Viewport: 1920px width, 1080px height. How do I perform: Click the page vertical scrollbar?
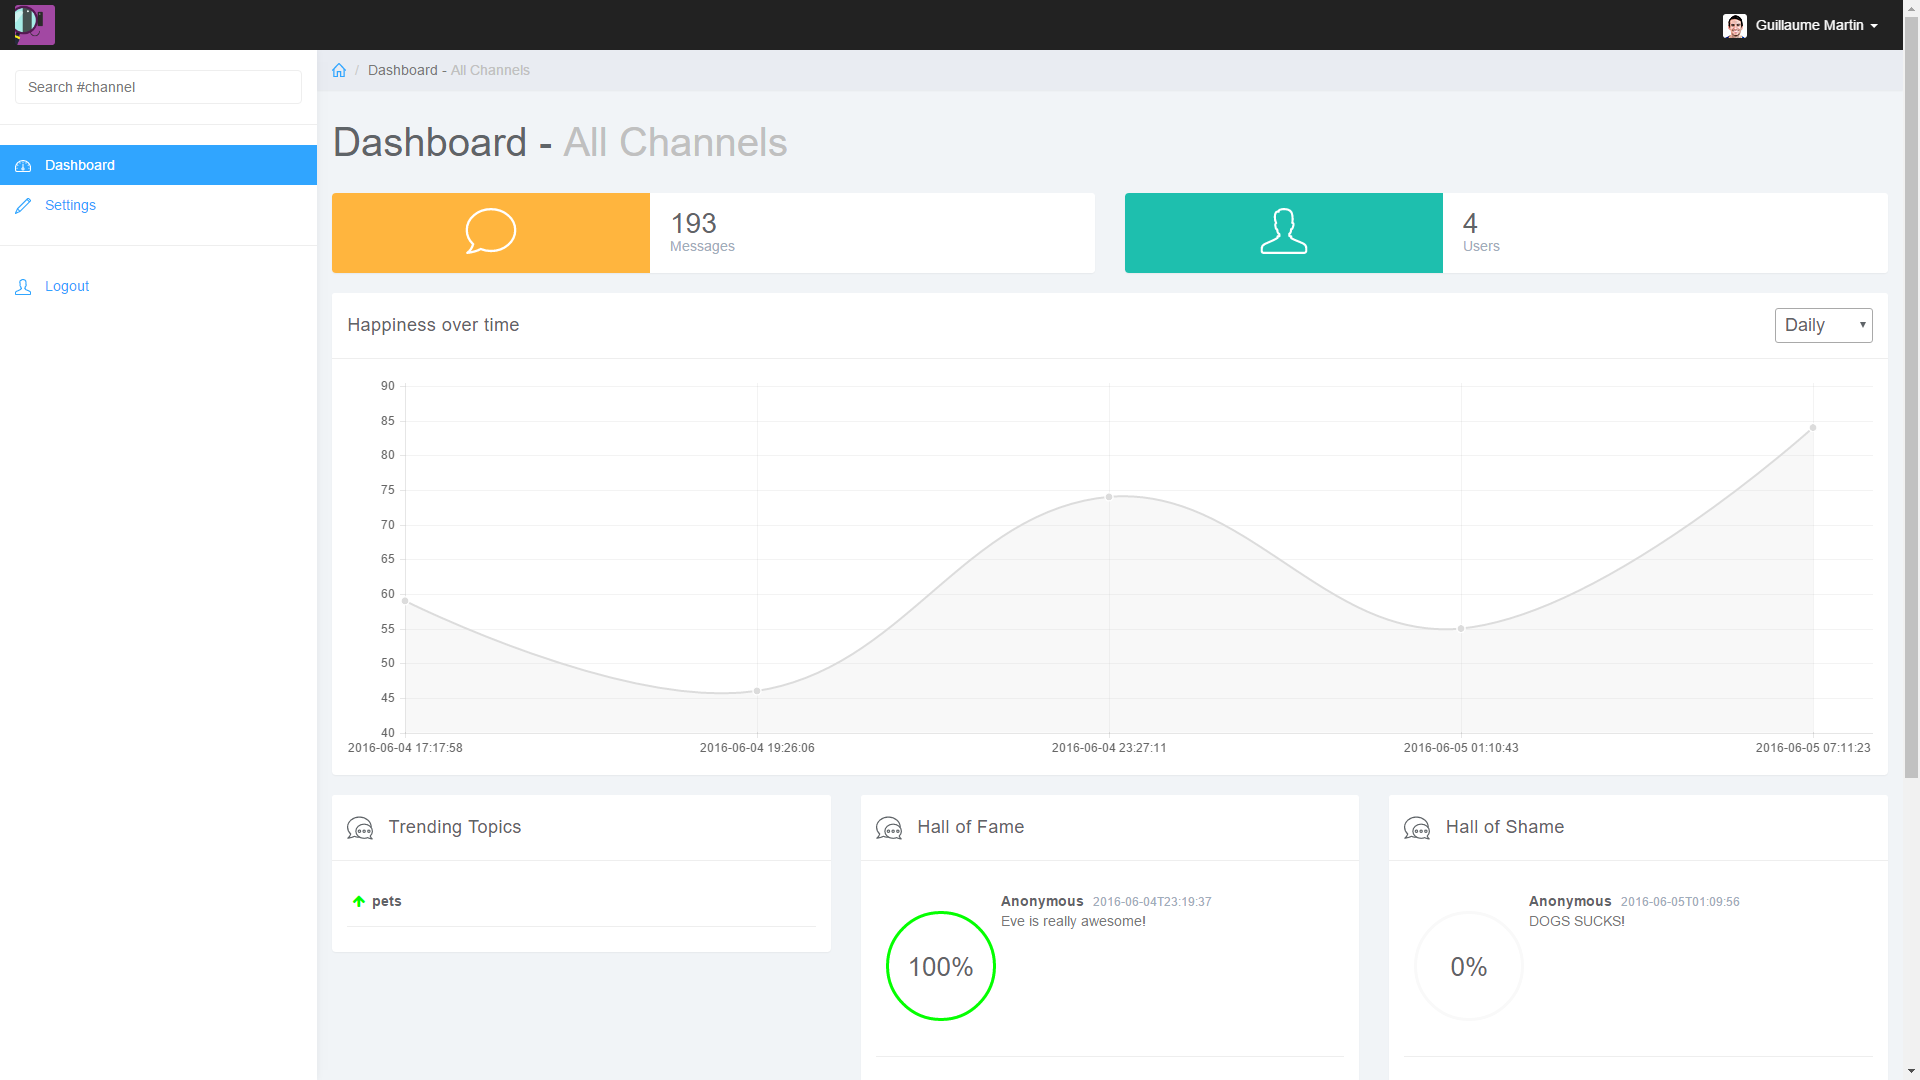[x=1911, y=400]
